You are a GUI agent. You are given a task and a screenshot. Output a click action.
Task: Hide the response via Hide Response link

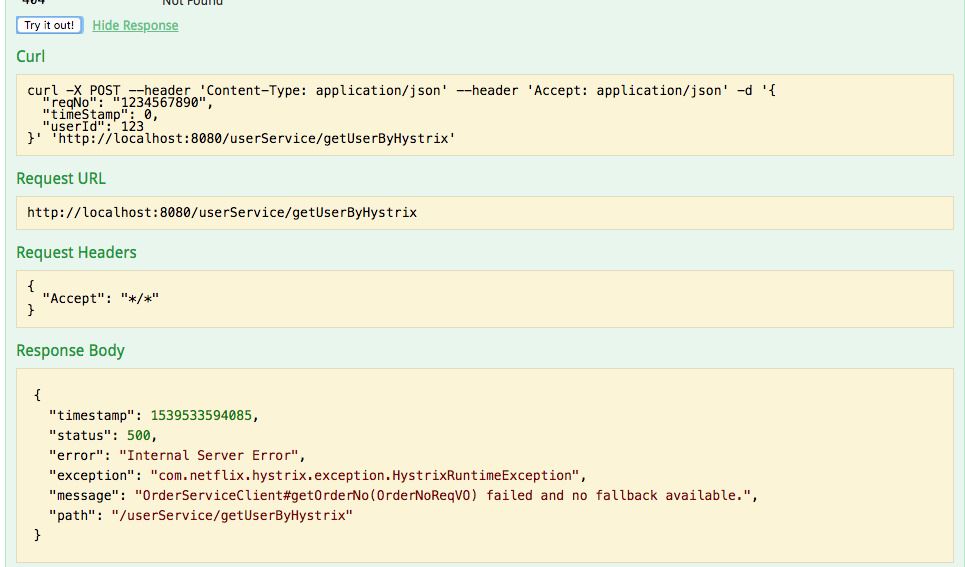(135, 25)
